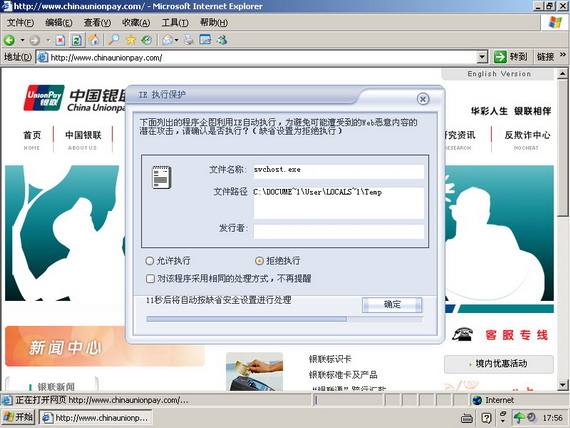Open the 查看(V) menu
This screenshot has width=570, height=428.
[97, 23]
